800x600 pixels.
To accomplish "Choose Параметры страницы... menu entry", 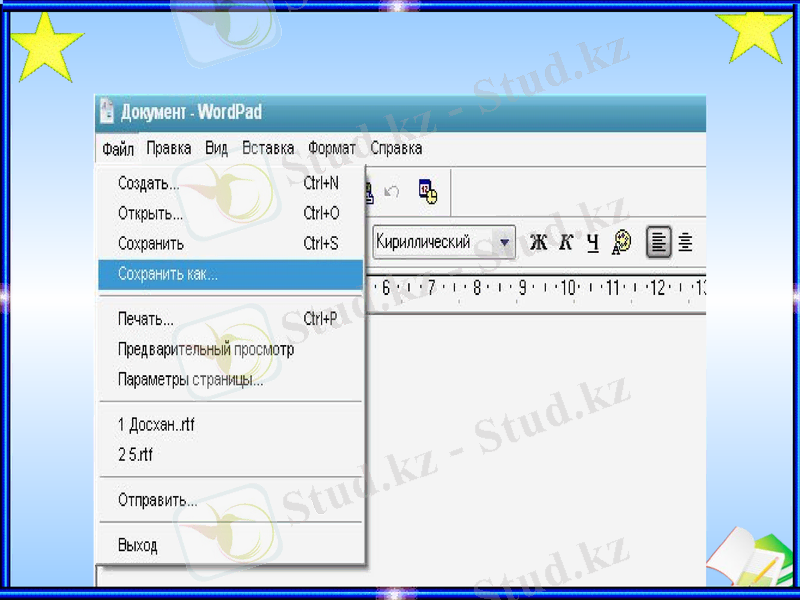I will [190, 380].
